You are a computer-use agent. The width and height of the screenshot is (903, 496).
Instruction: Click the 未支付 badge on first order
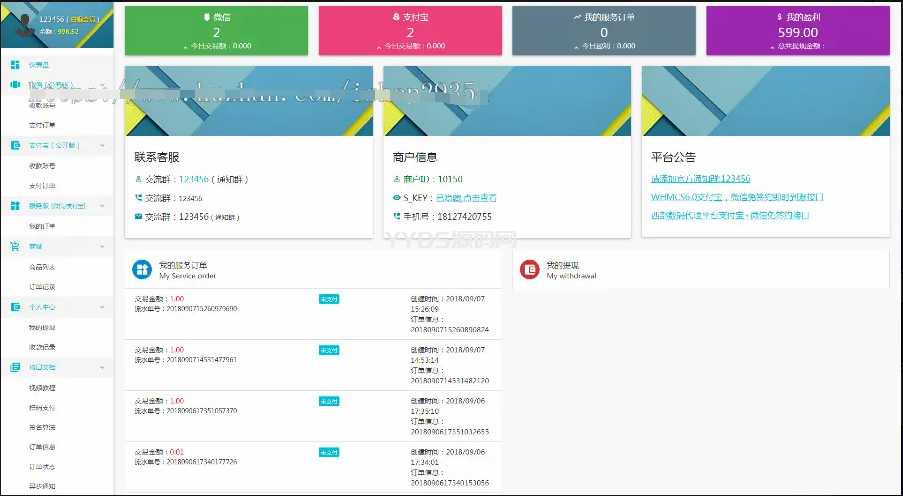[x=329, y=298]
